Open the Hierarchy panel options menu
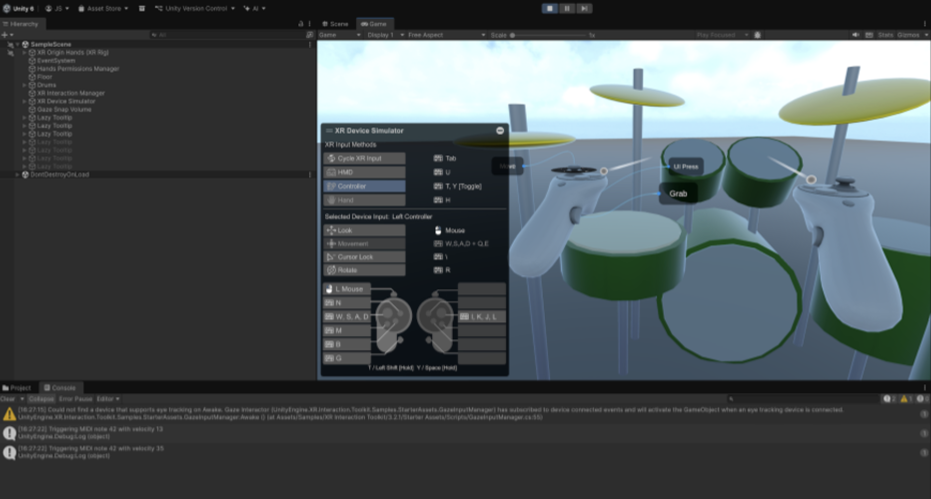The width and height of the screenshot is (931, 499). [x=309, y=24]
